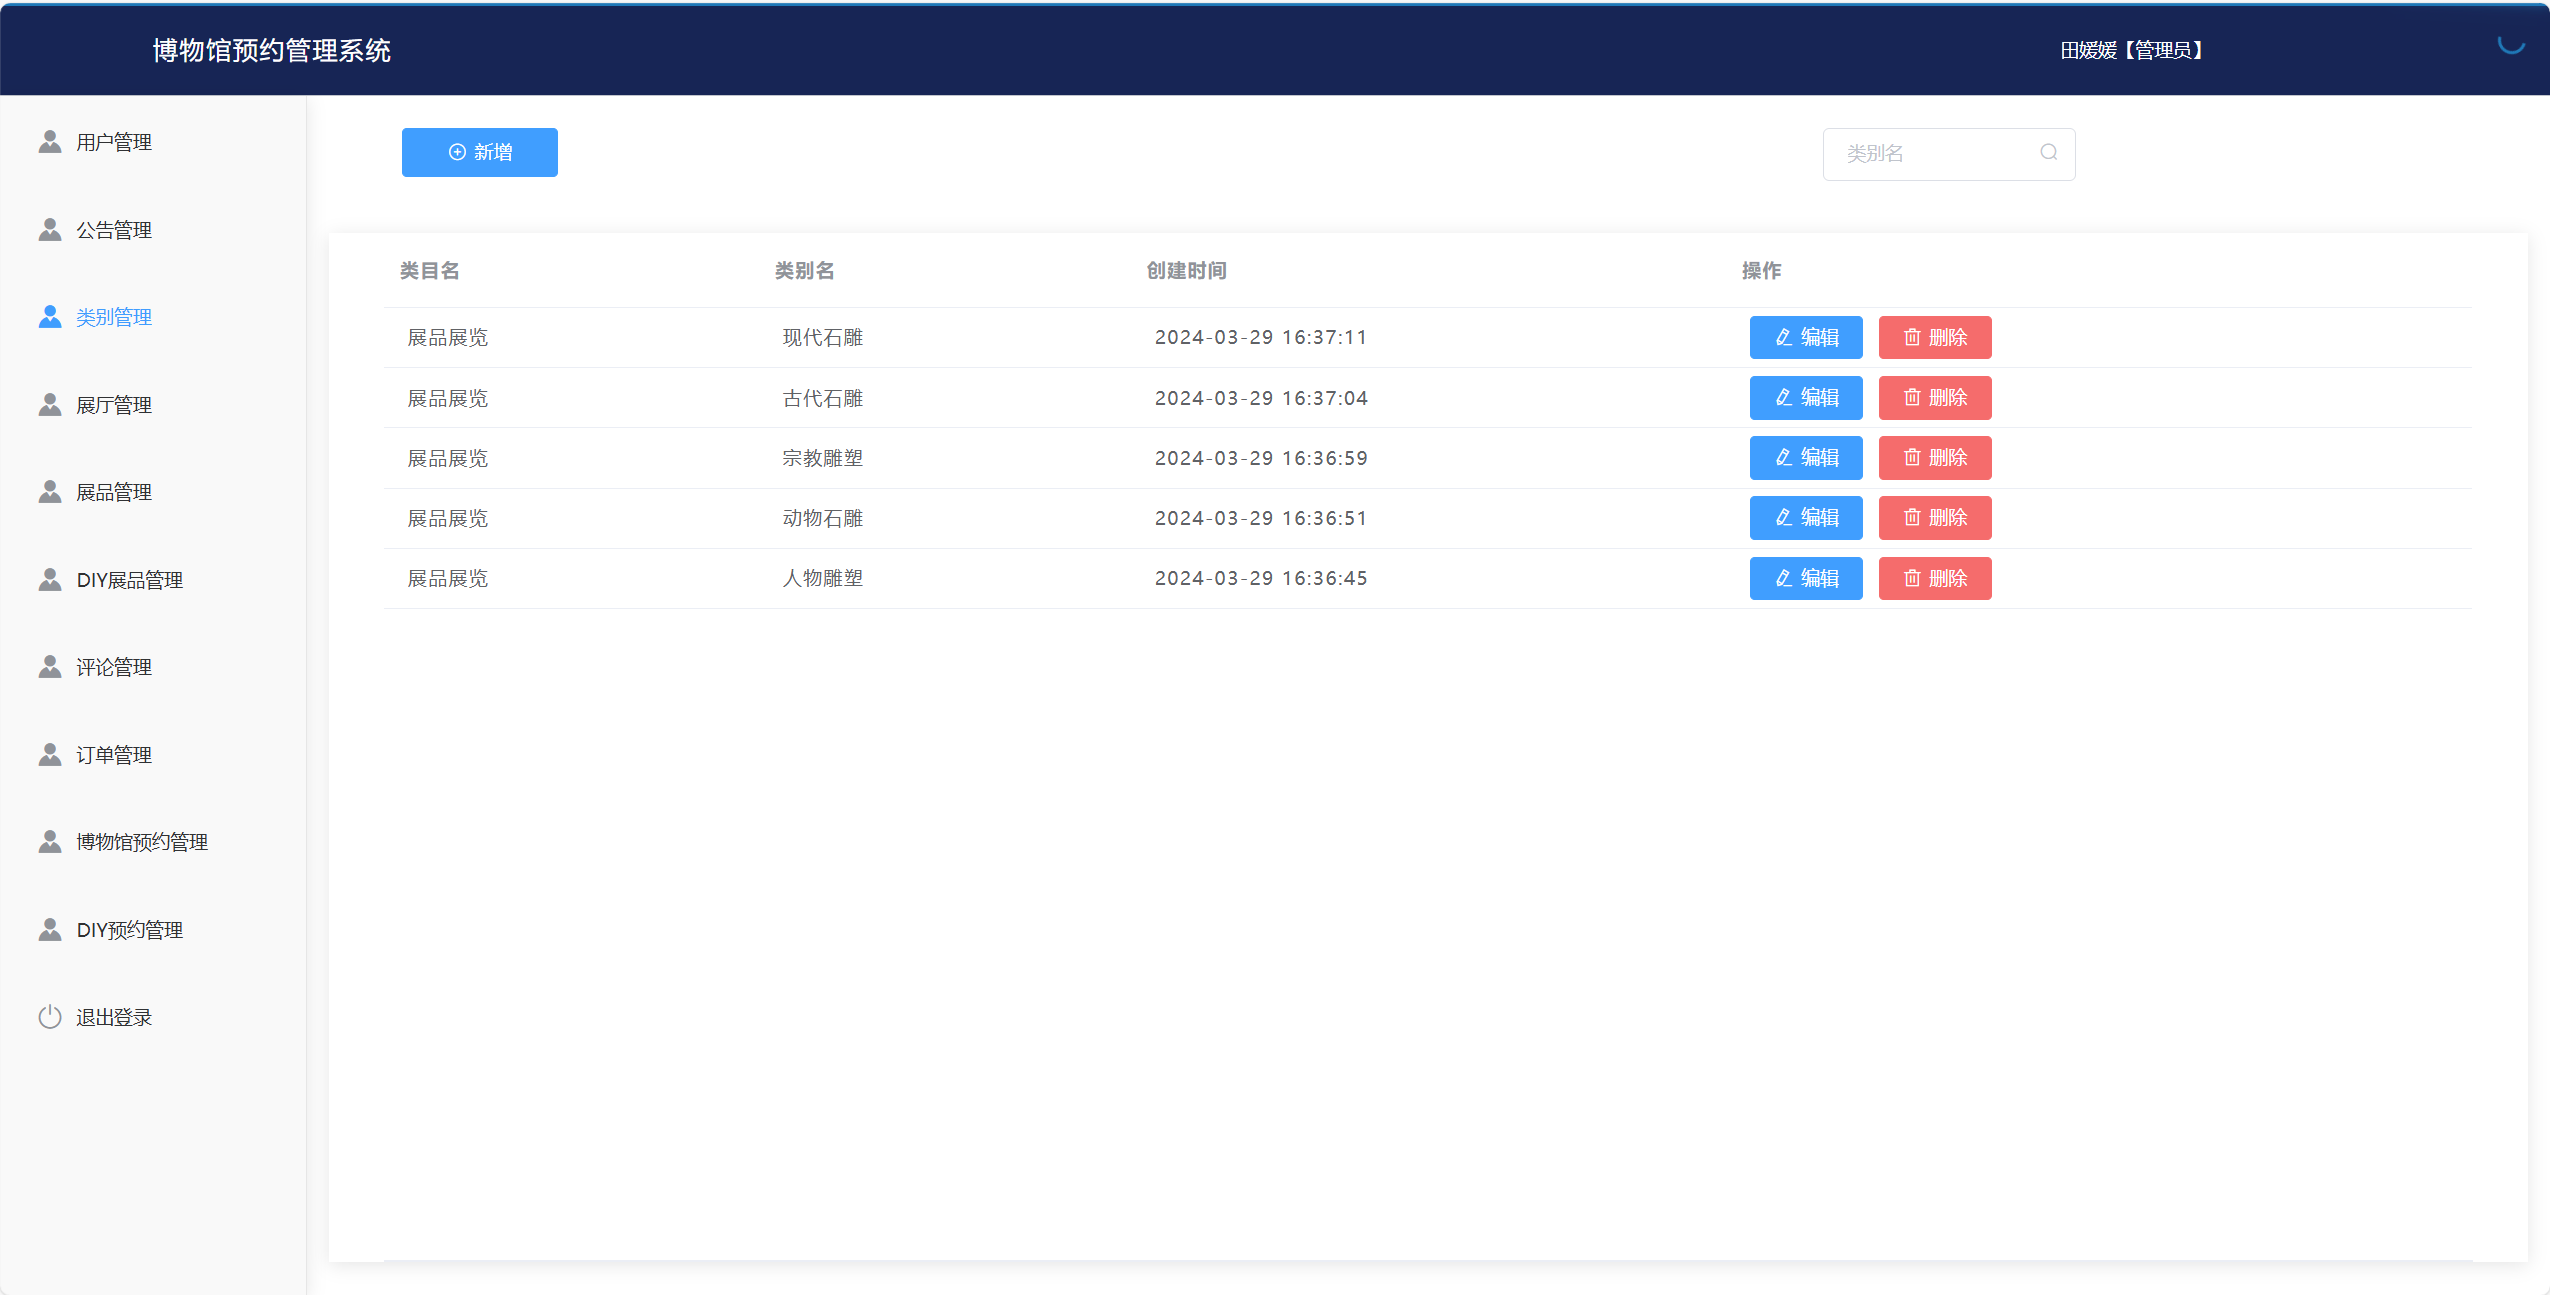Edit the 现代石雕 row
Image resolution: width=2550 pixels, height=1295 pixels.
[1805, 338]
